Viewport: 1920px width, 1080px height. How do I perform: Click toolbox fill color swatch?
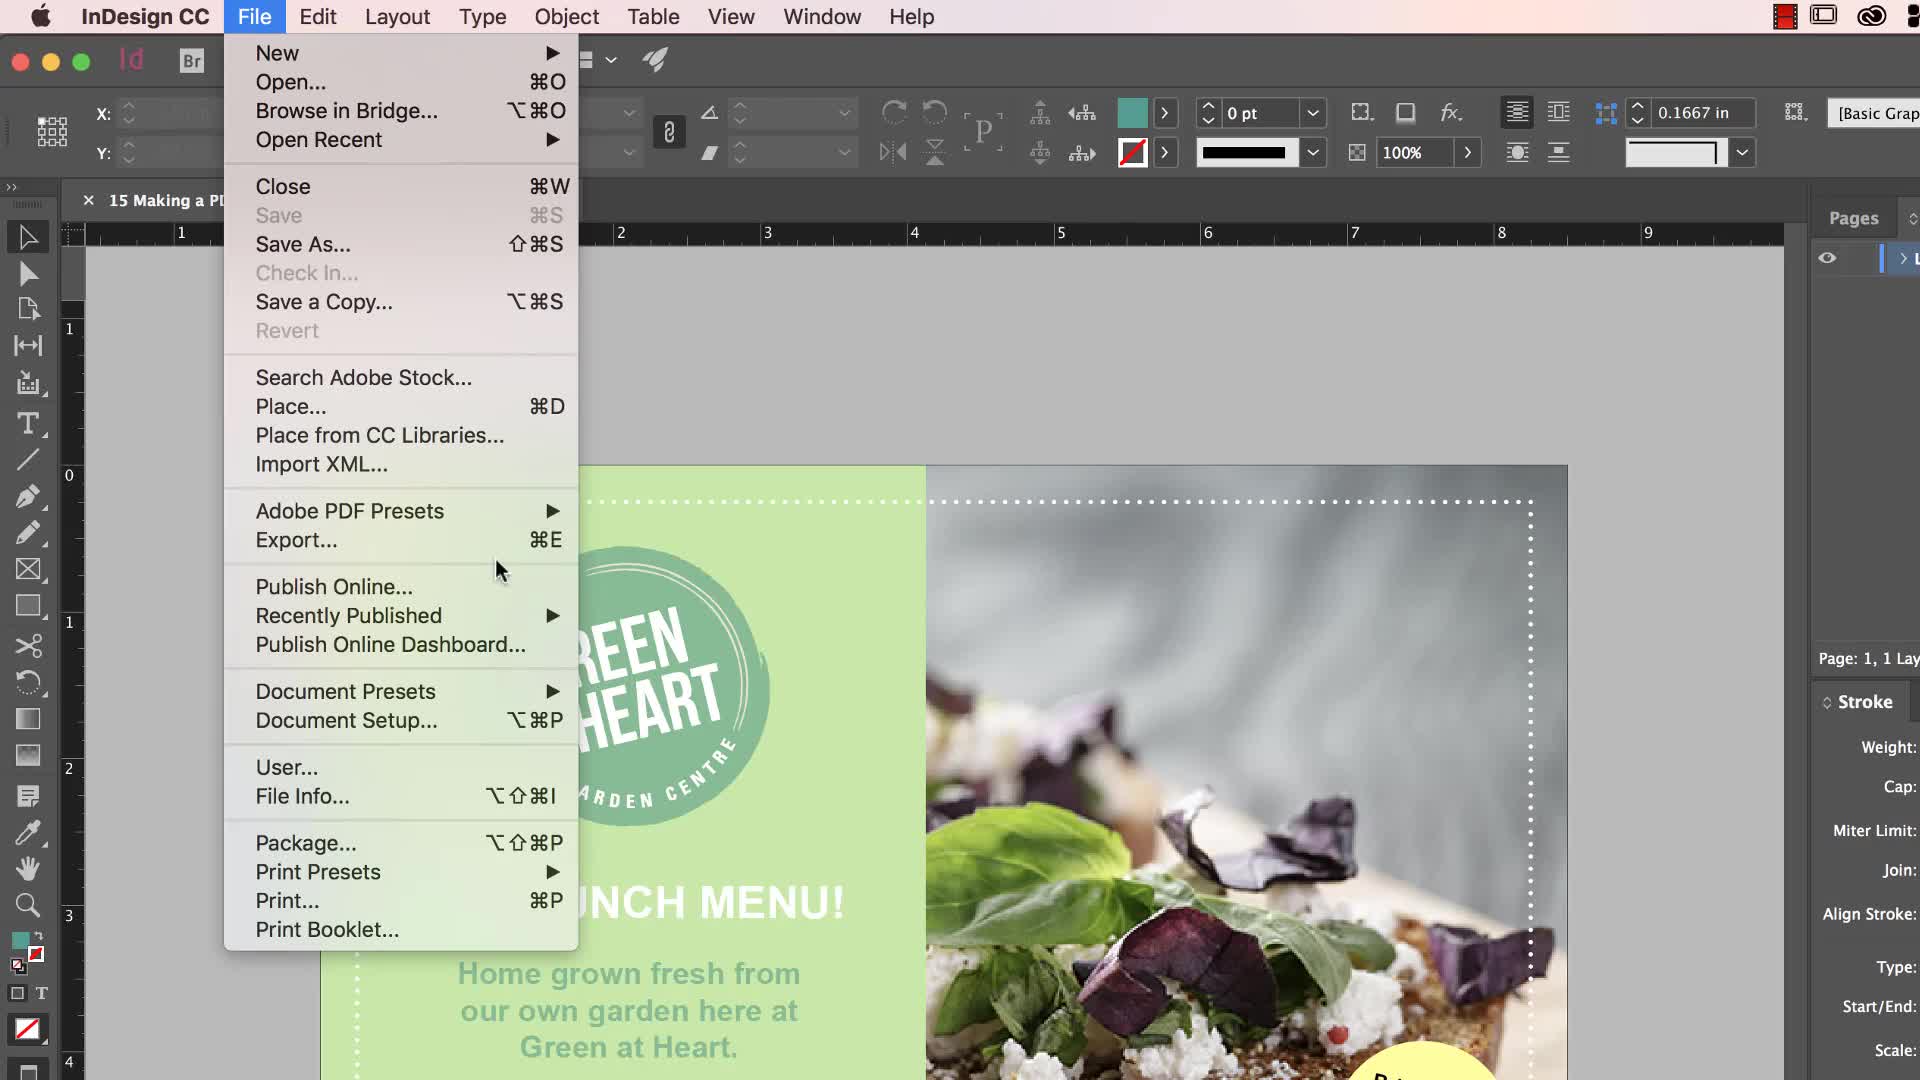point(20,941)
